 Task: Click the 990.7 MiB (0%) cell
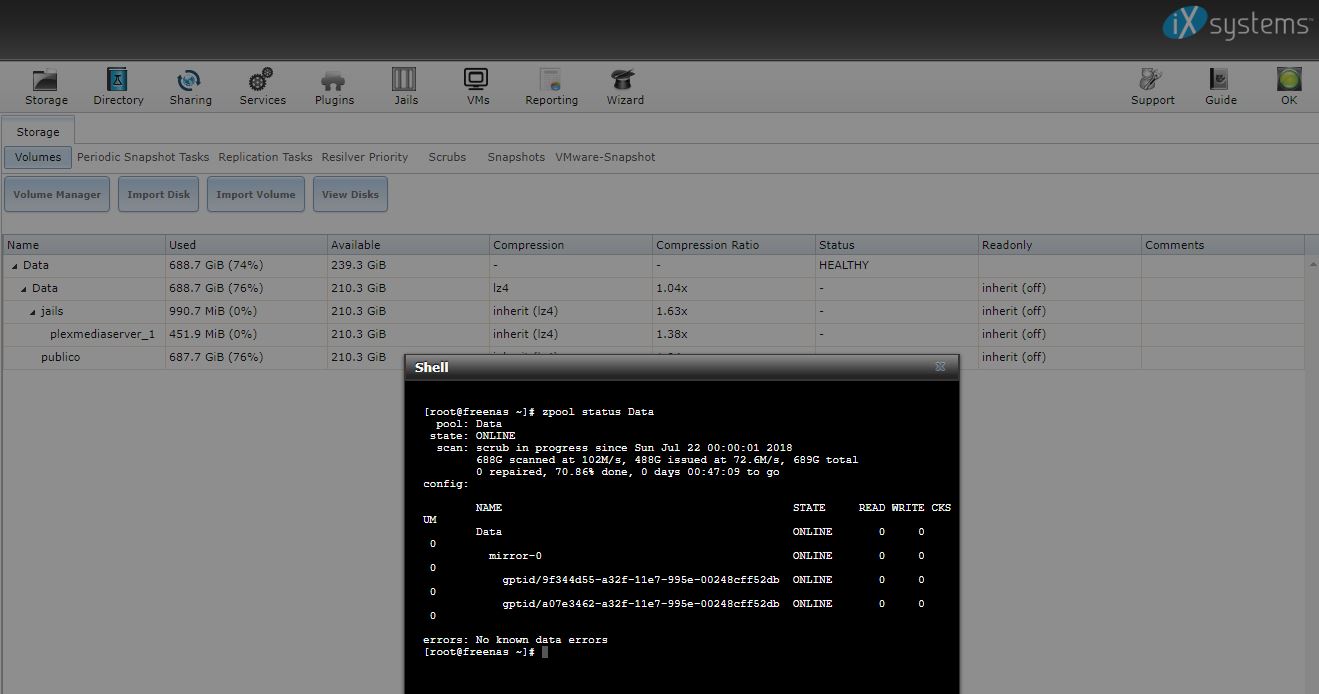(x=246, y=311)
